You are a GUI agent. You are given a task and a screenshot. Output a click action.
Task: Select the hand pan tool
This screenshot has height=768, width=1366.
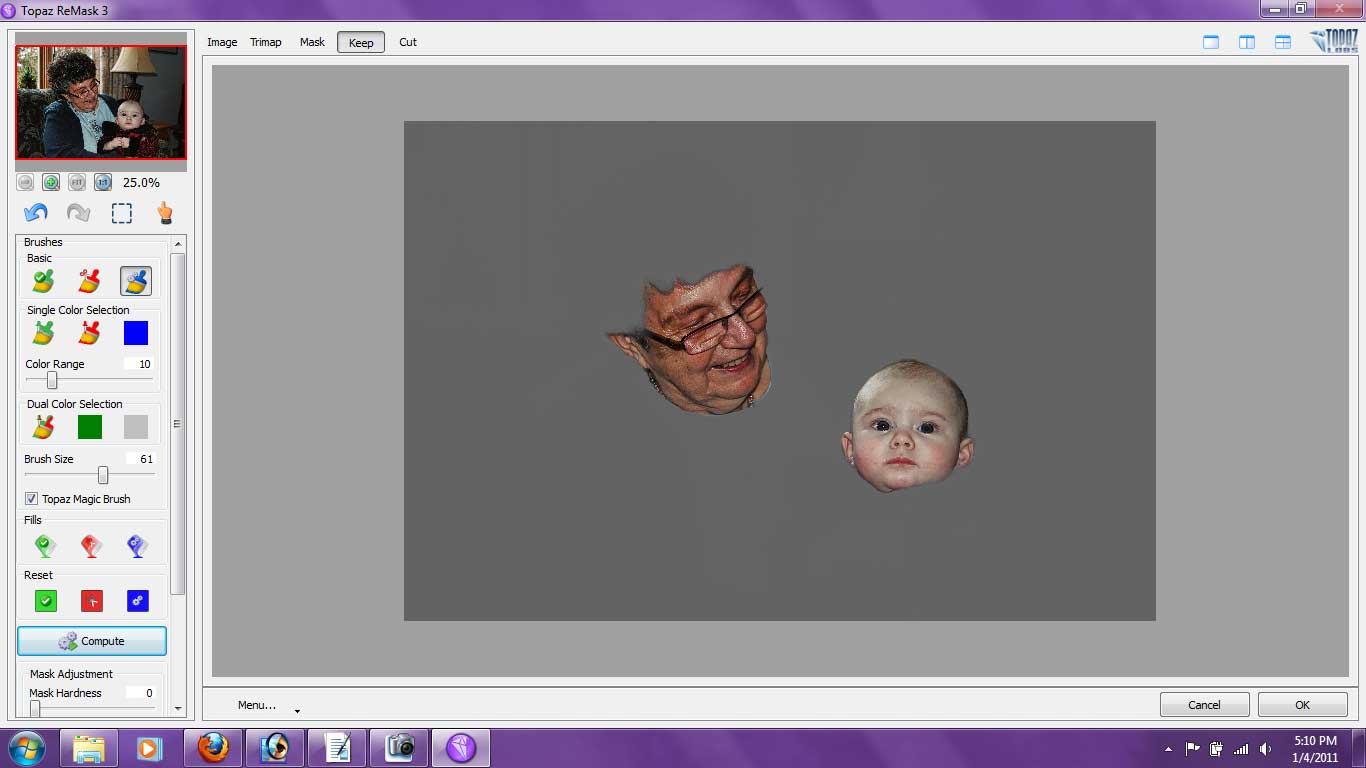point(165,212)
